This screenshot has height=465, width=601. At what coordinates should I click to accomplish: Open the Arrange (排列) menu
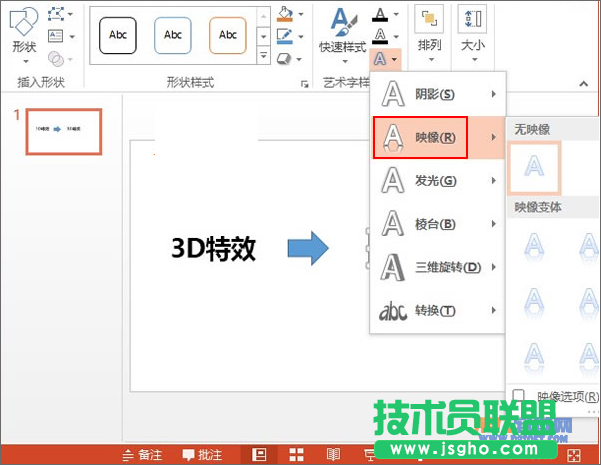429,35
